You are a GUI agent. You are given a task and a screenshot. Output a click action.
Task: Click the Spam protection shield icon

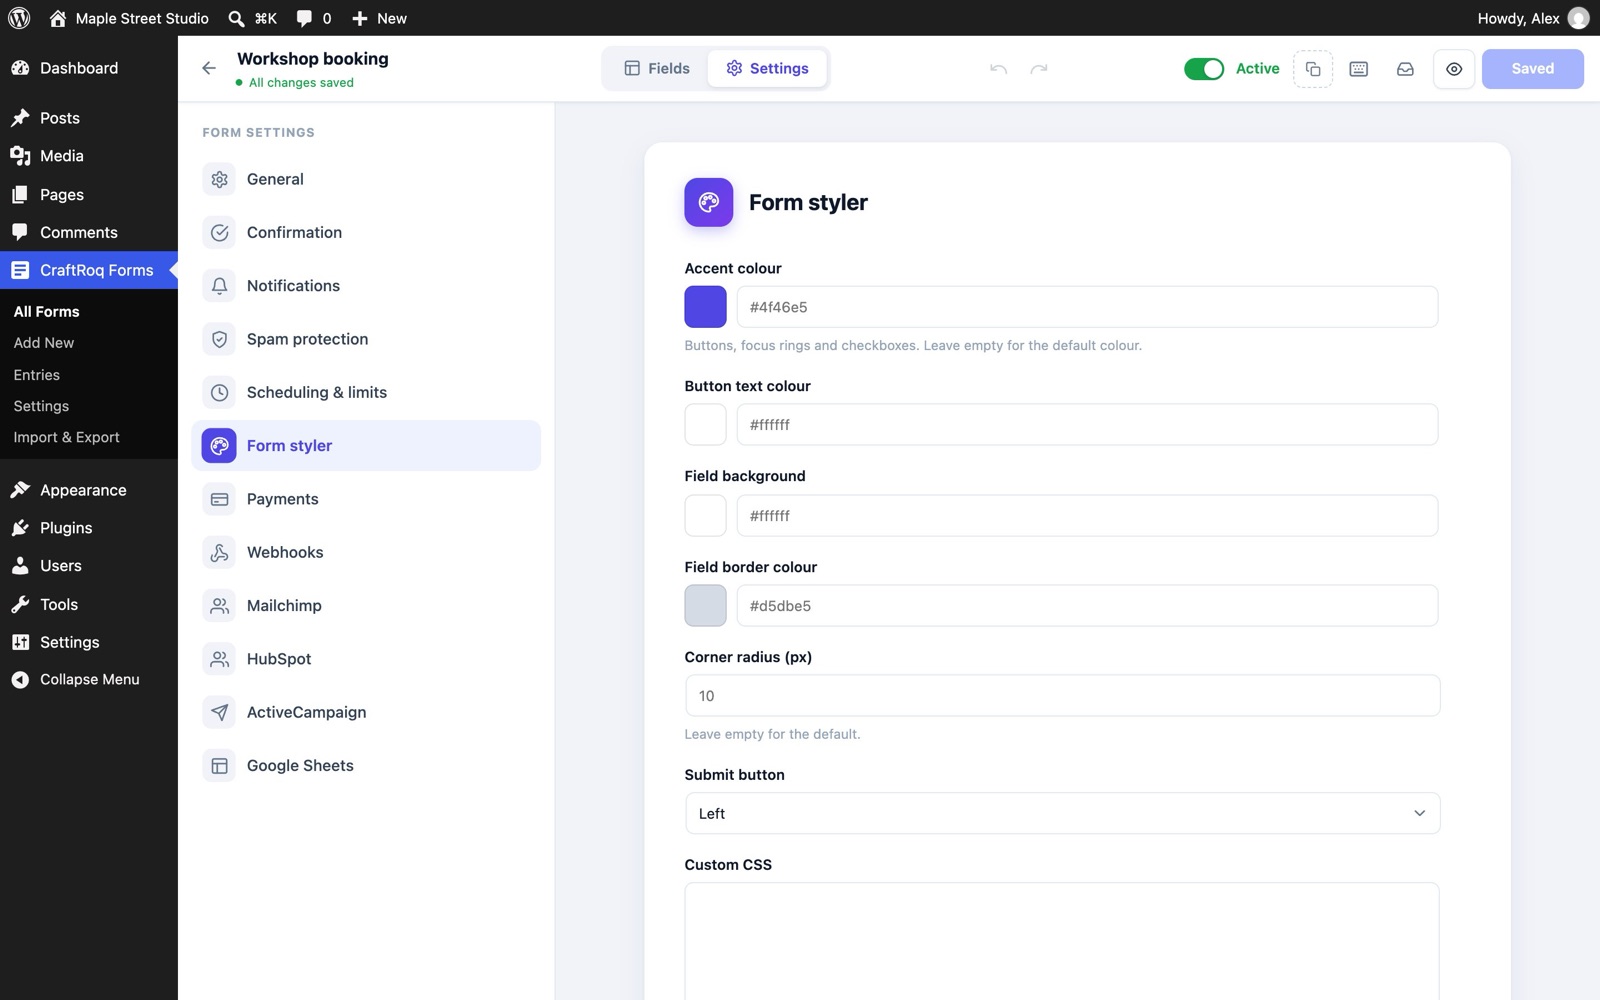219,339
